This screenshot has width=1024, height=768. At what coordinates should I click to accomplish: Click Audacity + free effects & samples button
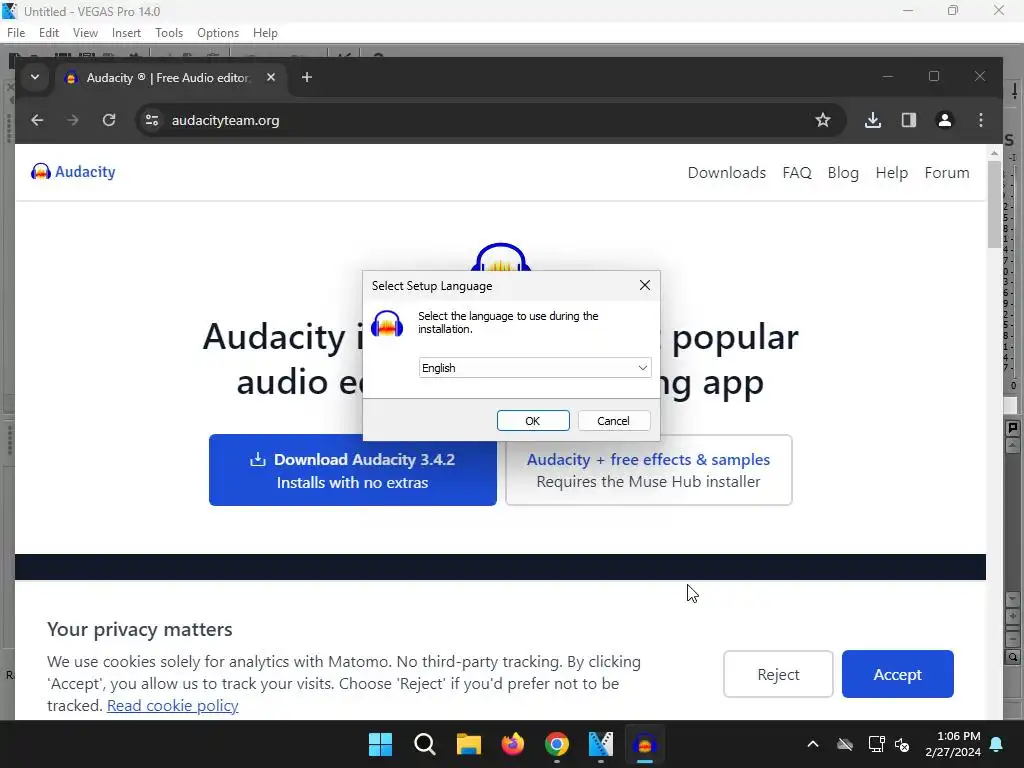[x=648, y=470]
